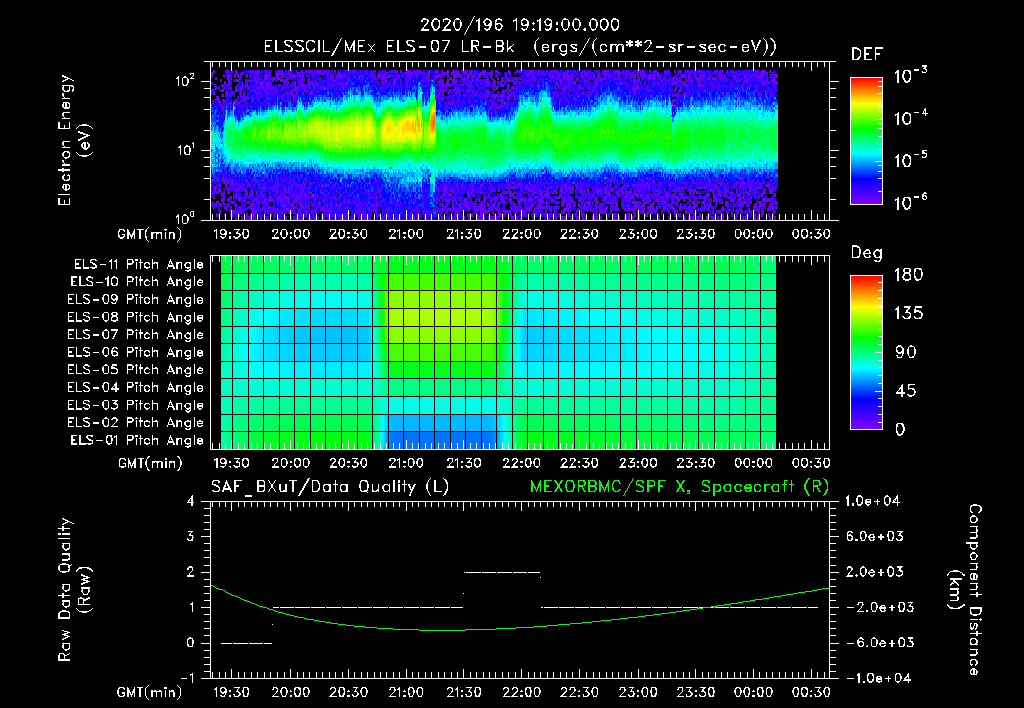The height and width of the screenshot is (708, 1024).
Task: Click the ELS-08 Pitch Angle row label
Action: coord(136,317)
